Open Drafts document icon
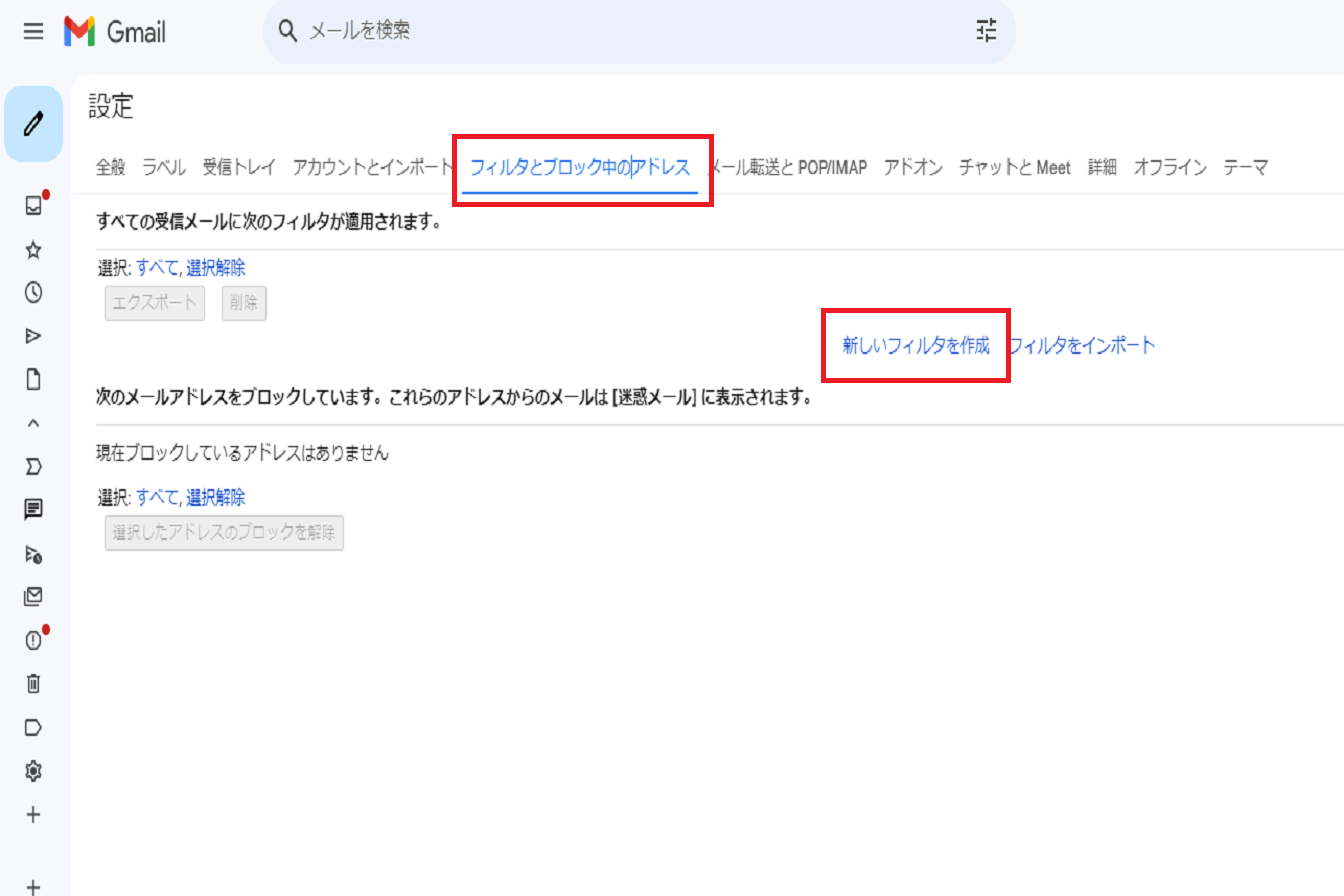 [33, 379]
